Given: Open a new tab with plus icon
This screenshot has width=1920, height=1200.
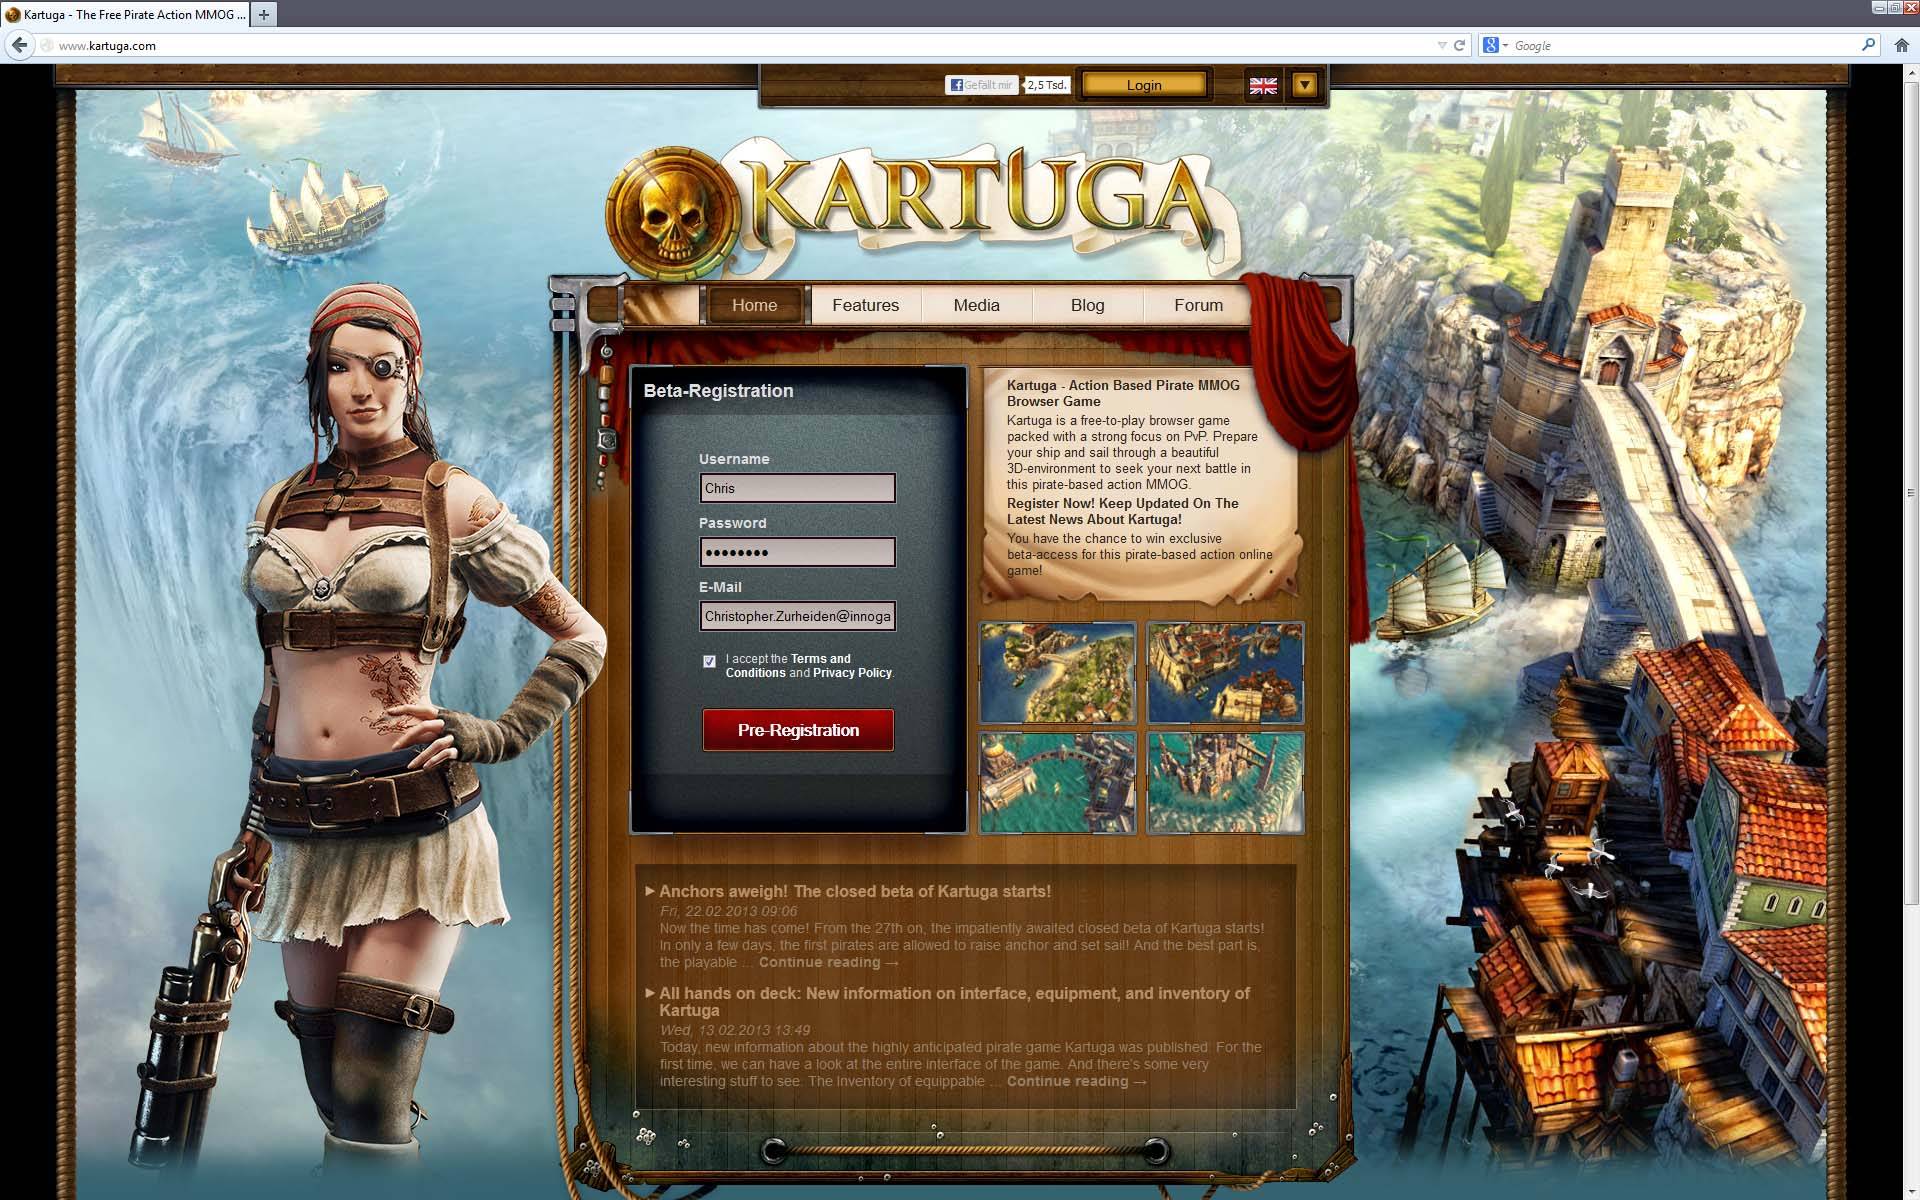Looking at the screenshot, I should click(x=264, y=14).
